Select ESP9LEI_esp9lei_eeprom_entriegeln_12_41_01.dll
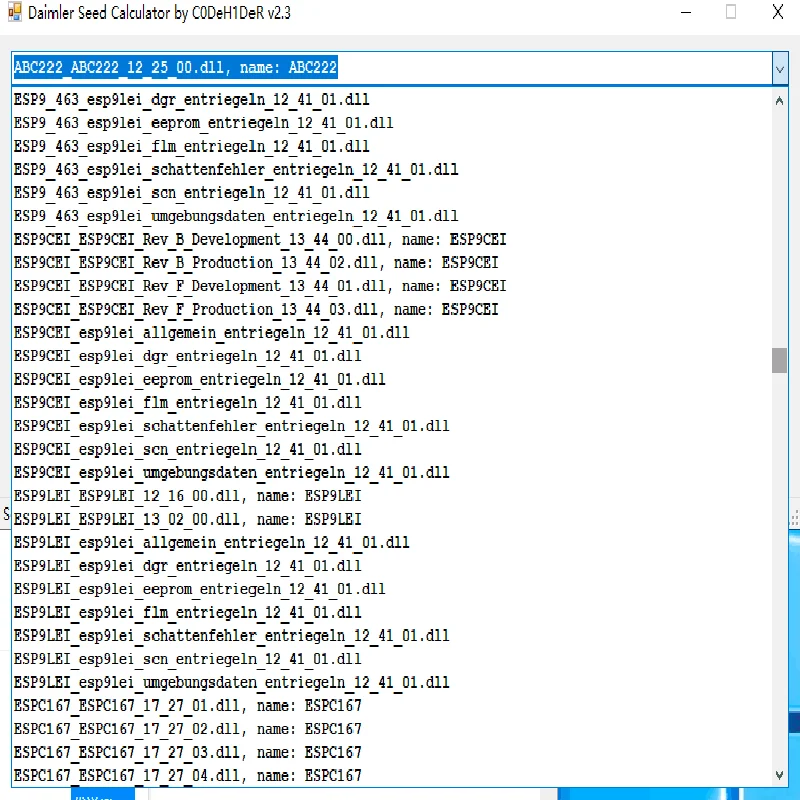800x800 pixels. [392, 589]
